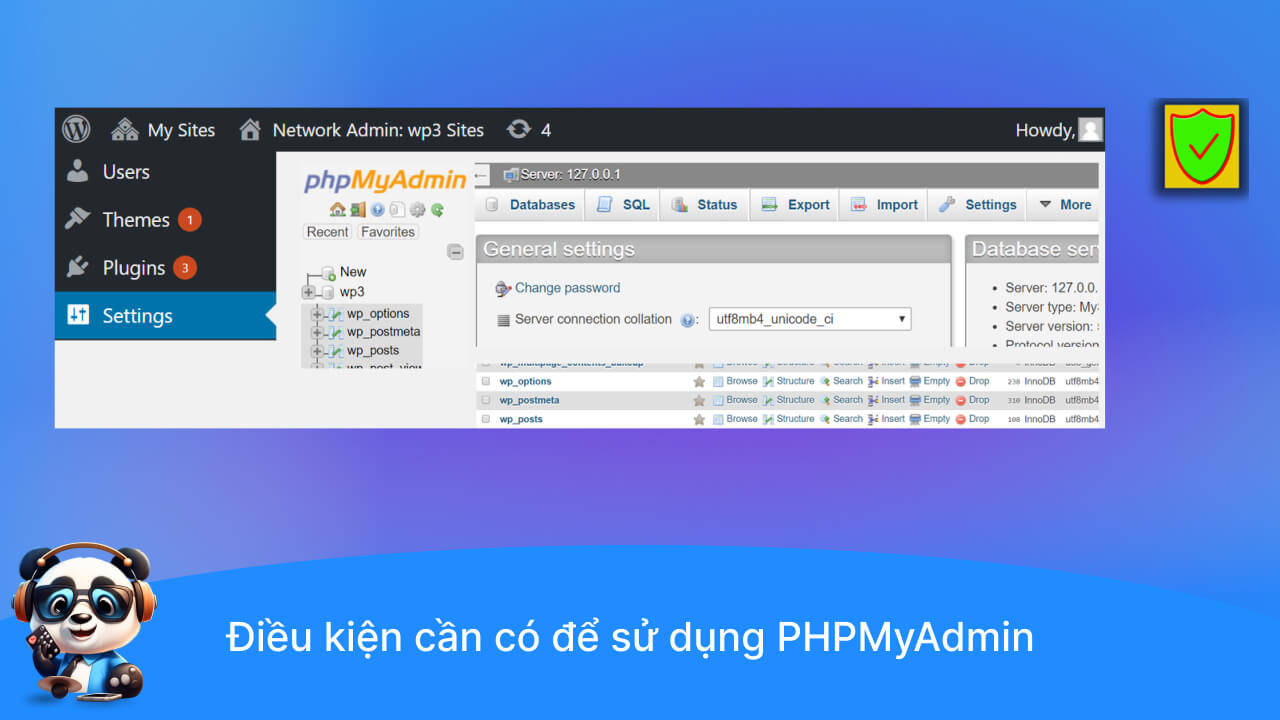This screenshot has height=720, width=1280.
Task: Switch to the Status tab
Action: [x=705, y=205]
